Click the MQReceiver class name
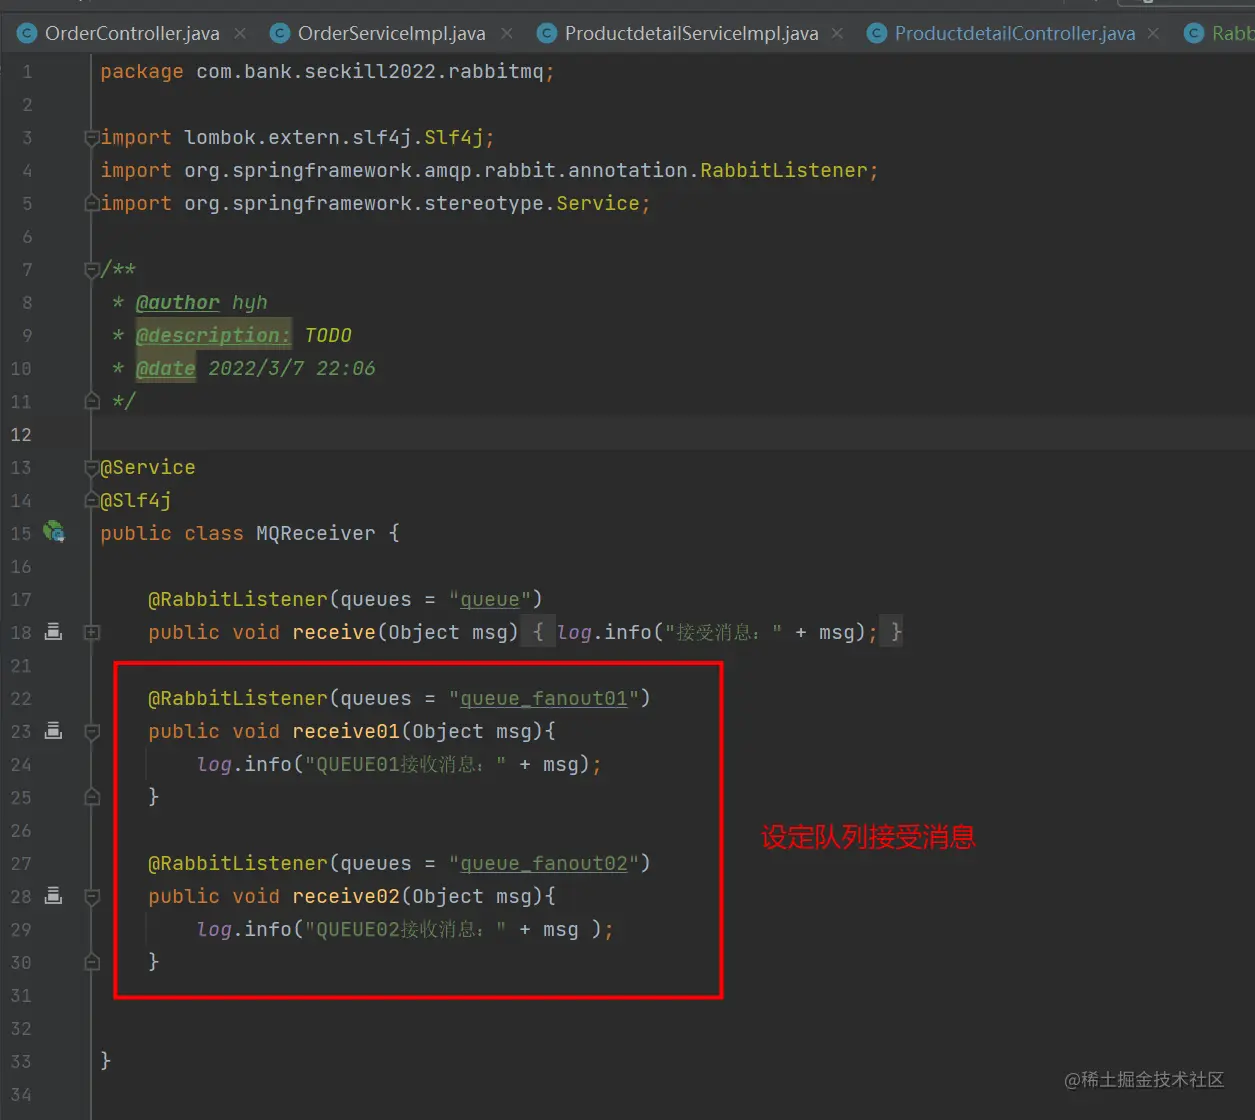1255x1120 pixels. [x=316, y=533]
